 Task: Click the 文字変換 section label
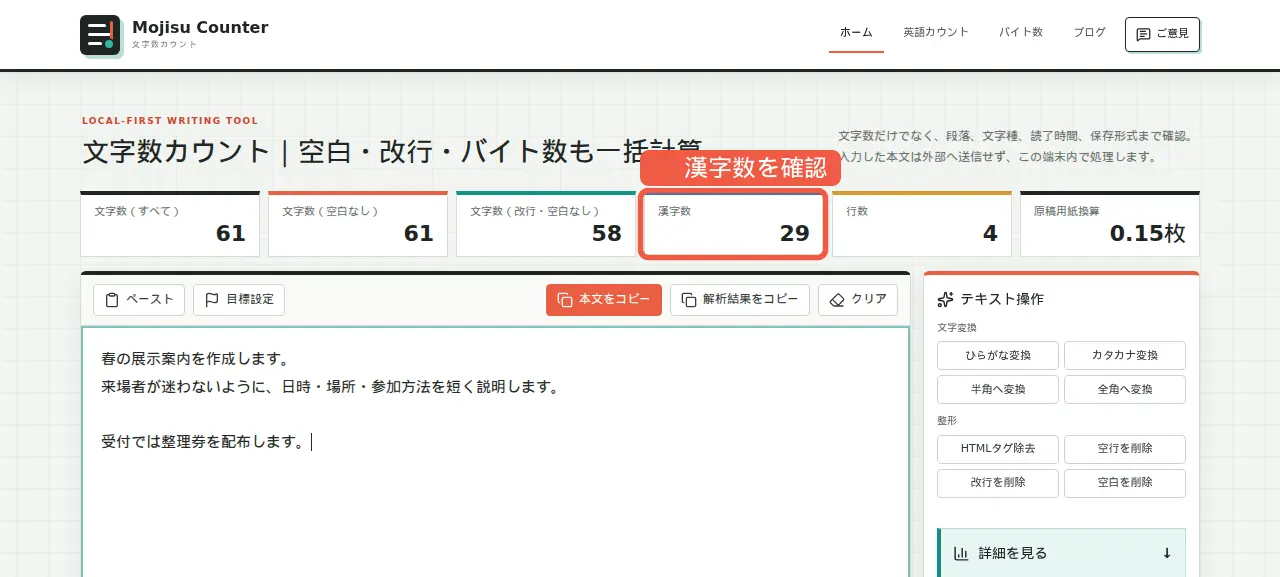pos(957,327)
